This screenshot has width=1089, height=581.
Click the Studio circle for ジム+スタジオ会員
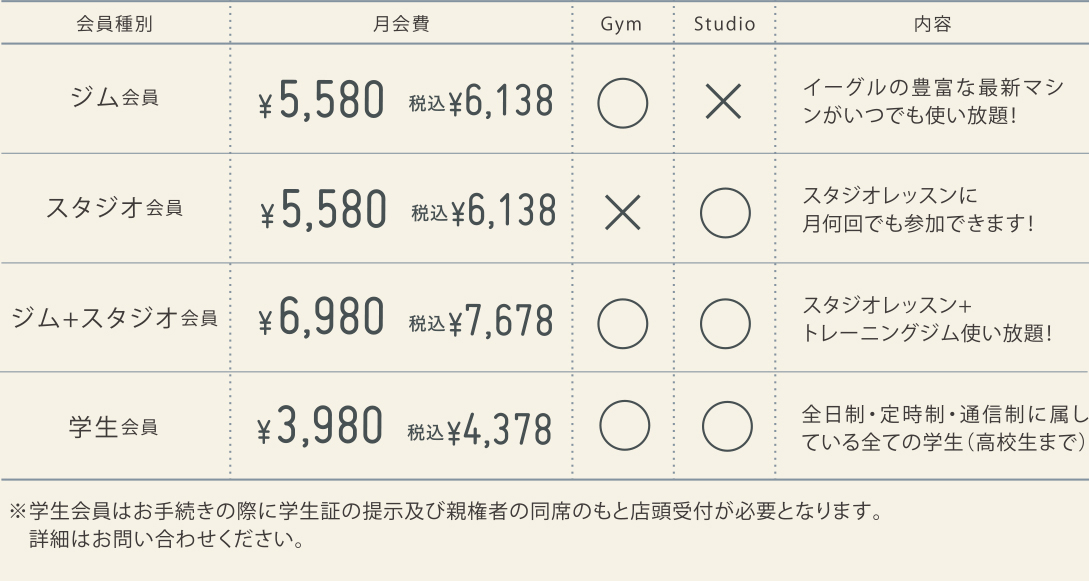tap(724, 319)
